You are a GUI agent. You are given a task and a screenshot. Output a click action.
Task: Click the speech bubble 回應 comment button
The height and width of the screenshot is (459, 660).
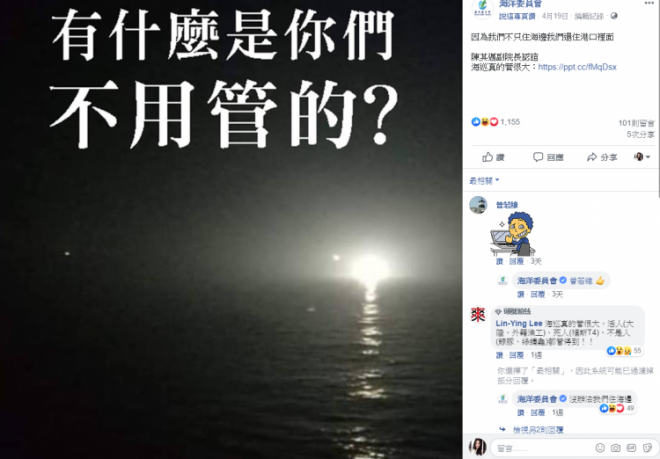(548, 157)
